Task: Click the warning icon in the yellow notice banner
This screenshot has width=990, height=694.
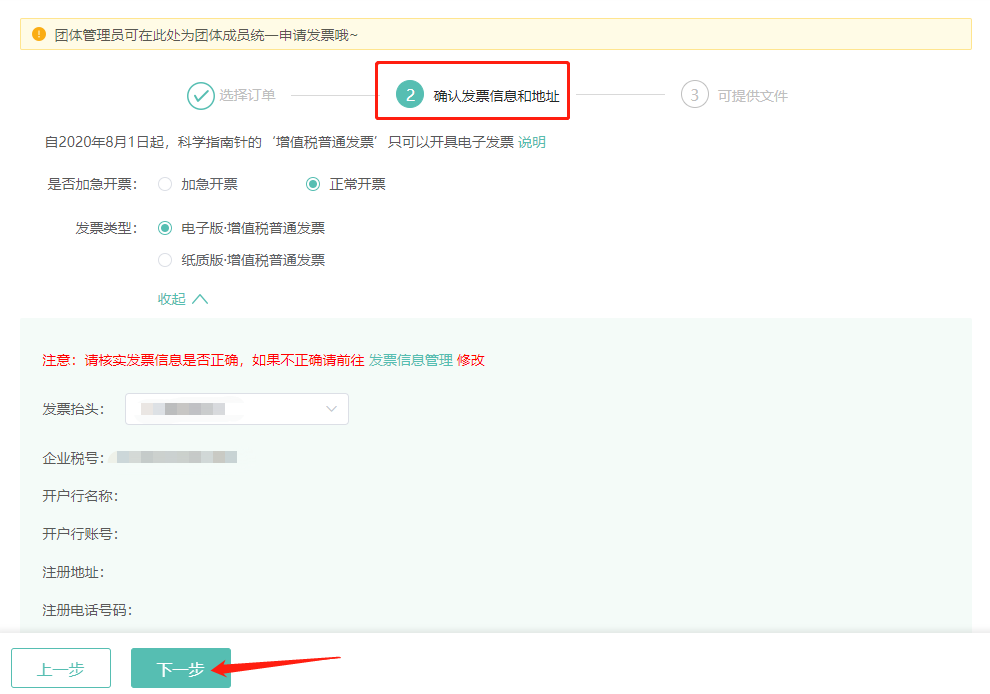Action: click(40, 34)
